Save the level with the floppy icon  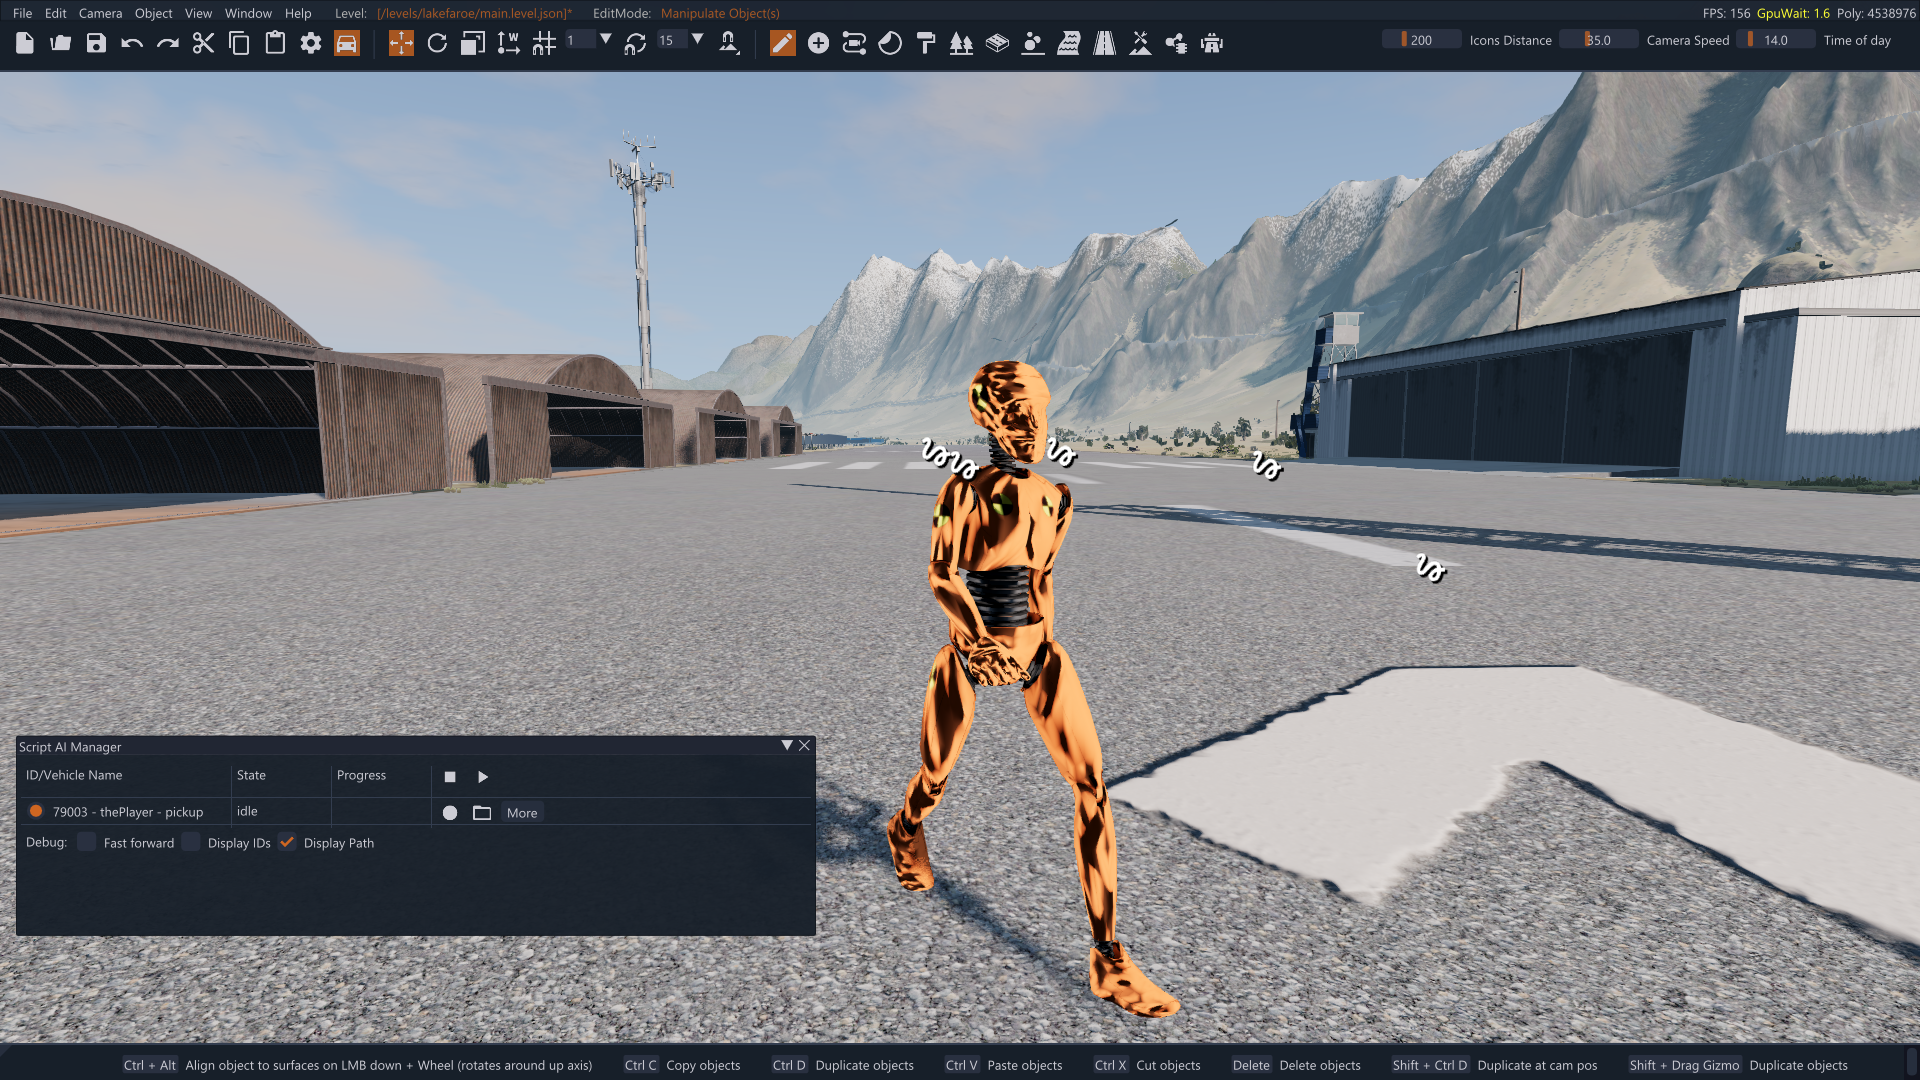tap(96, 43)
